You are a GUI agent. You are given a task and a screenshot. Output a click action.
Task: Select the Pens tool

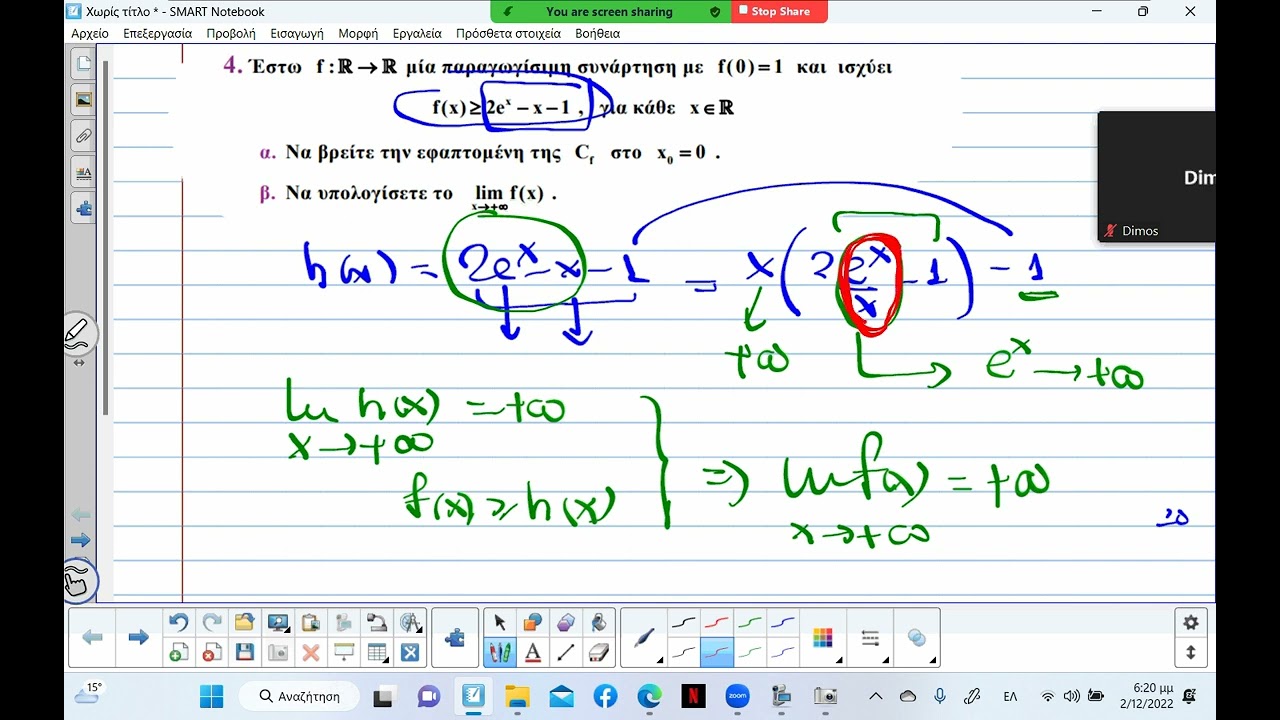[x=499, y=652]
